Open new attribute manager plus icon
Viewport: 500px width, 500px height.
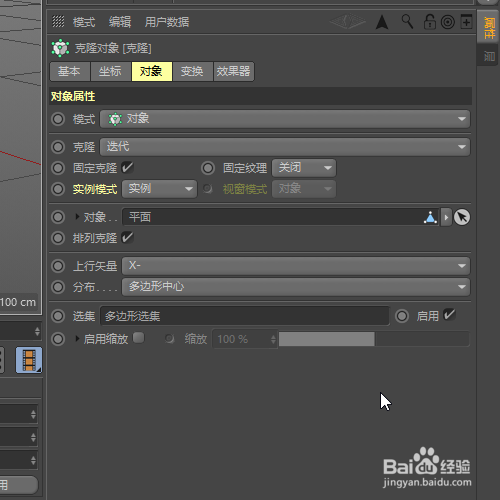pyautogui.click(x=466, y=22)
